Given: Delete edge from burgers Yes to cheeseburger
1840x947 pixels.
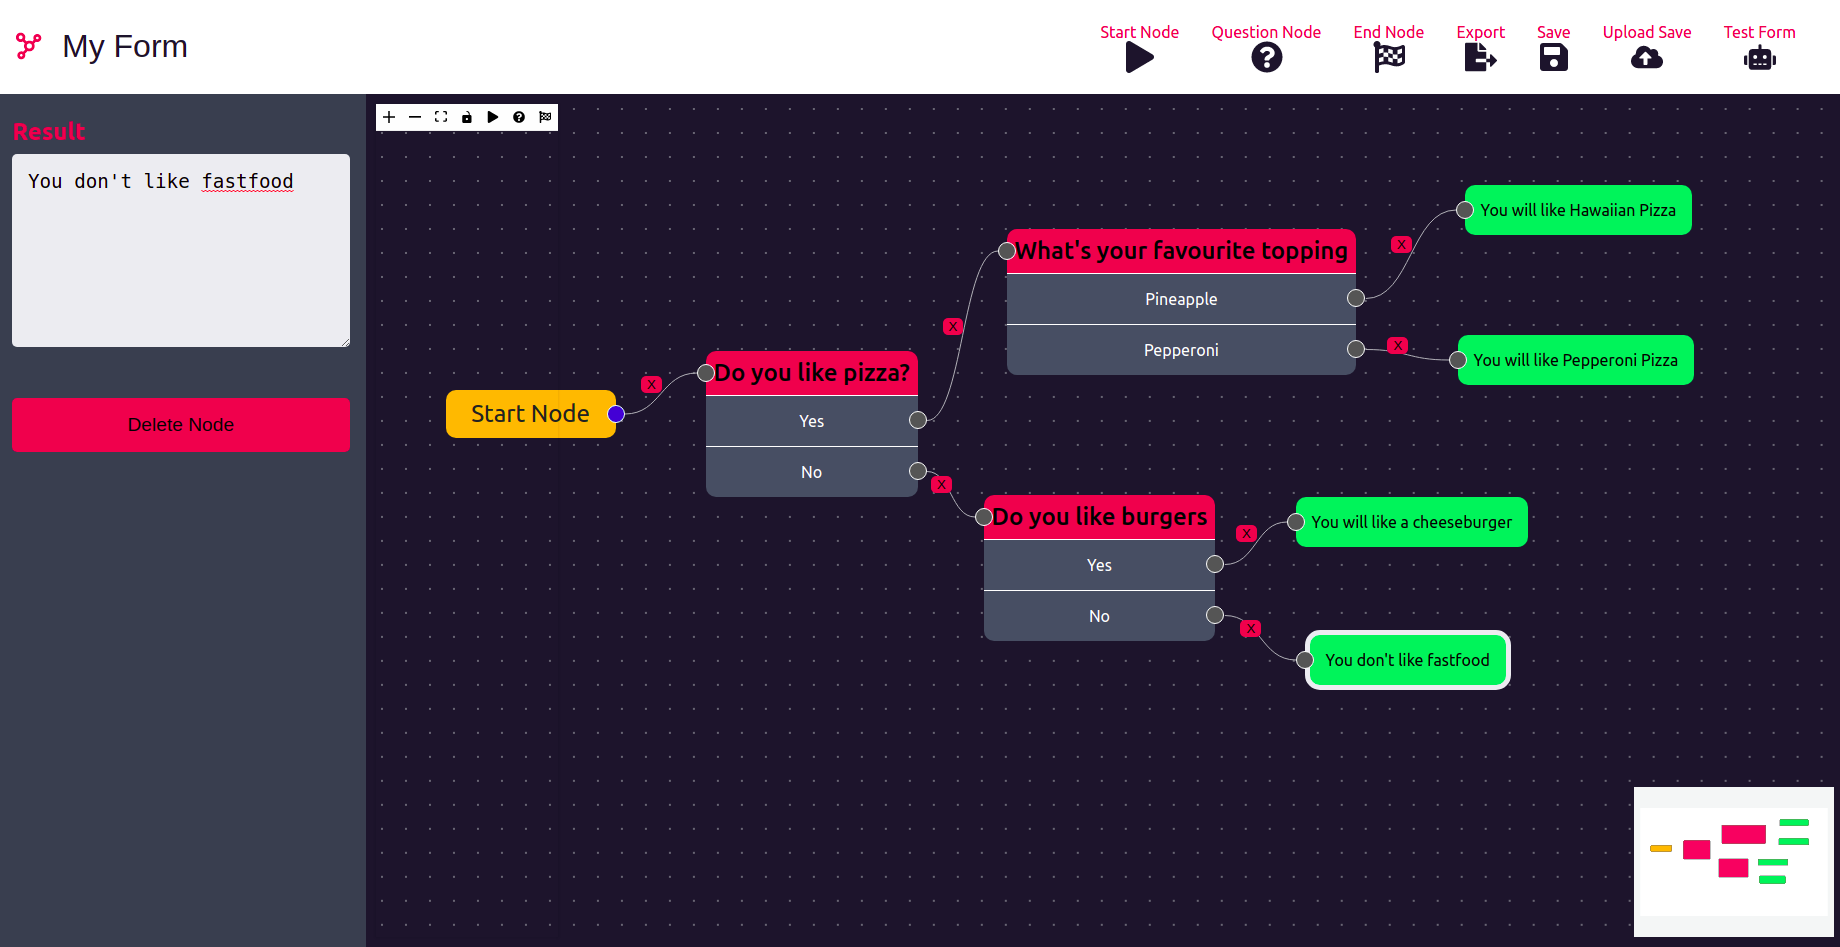Looking at the screenshot, I should 1246,533.
